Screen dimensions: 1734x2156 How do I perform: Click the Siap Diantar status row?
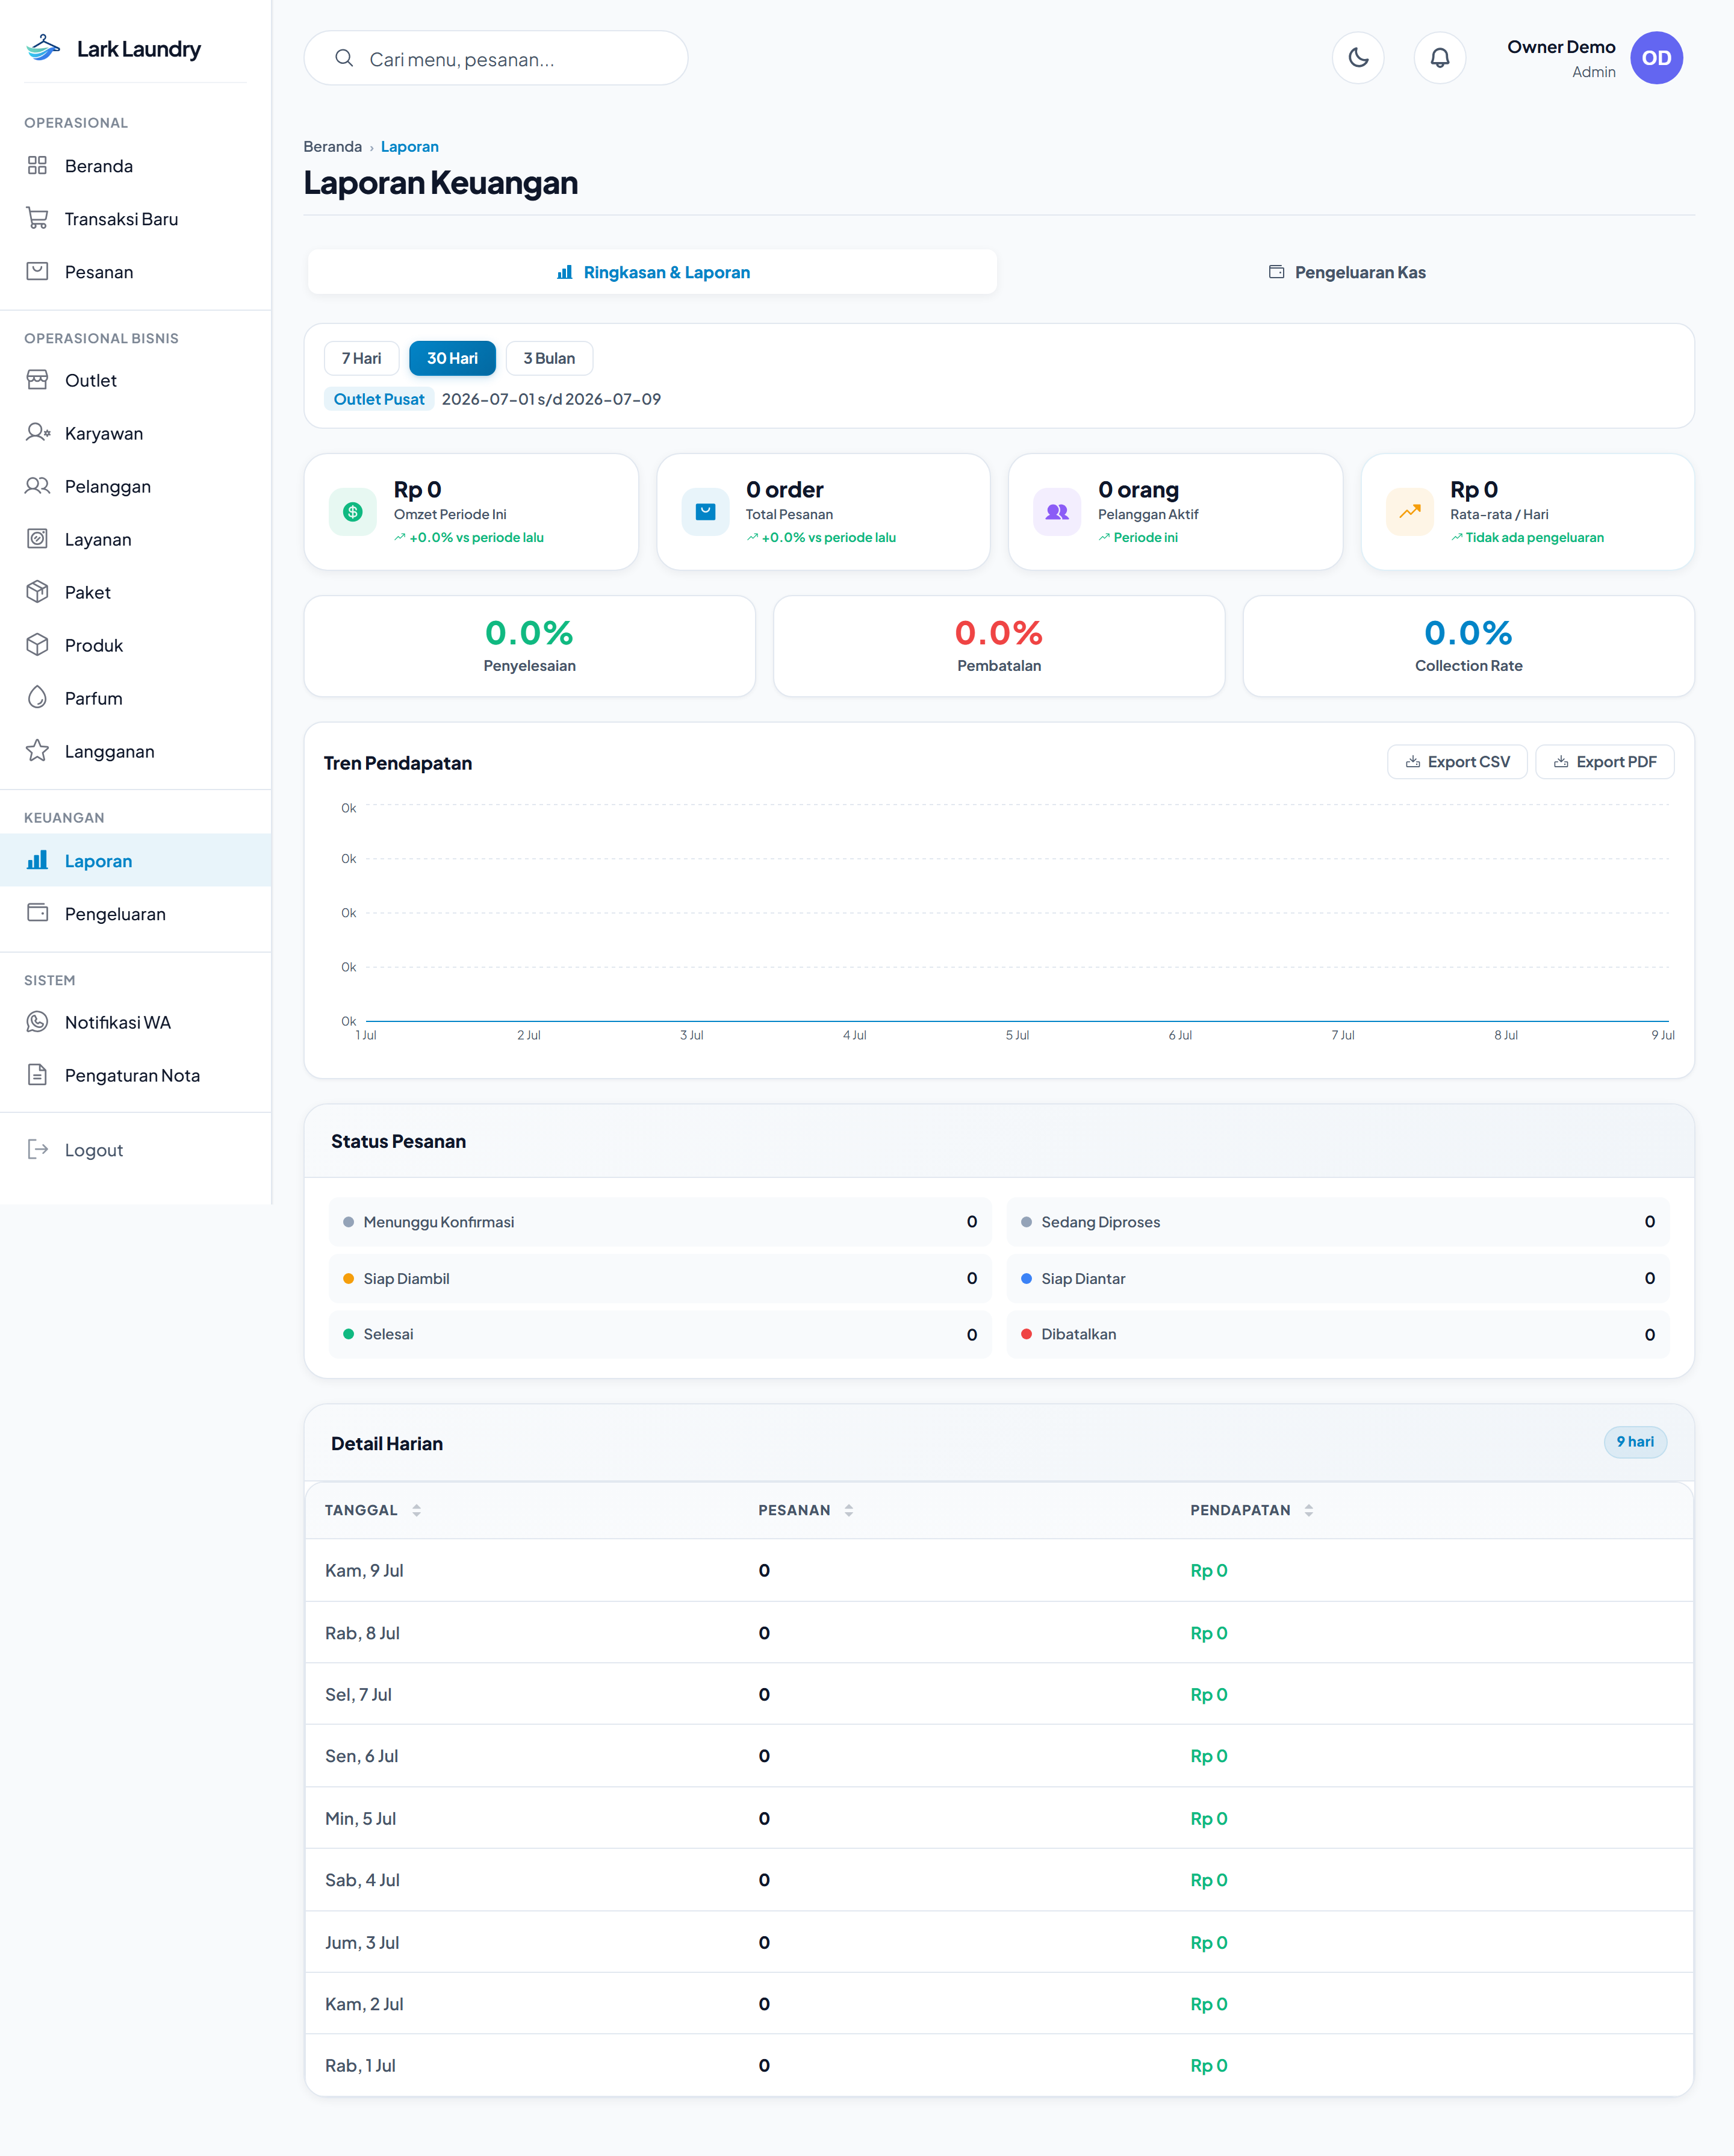click(1338, 1278)
